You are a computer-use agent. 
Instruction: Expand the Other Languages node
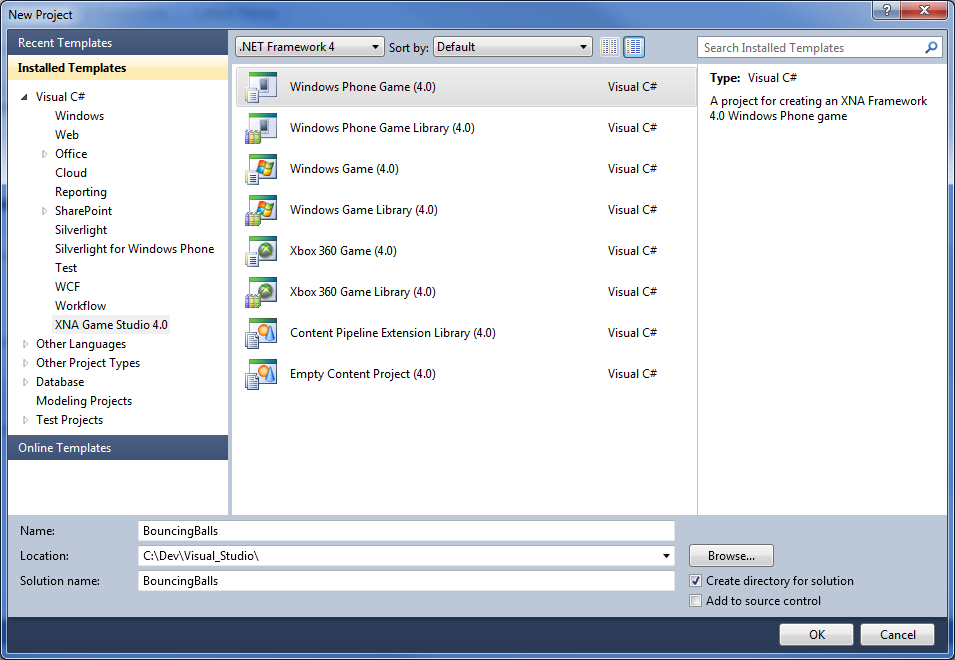[25, 344]
